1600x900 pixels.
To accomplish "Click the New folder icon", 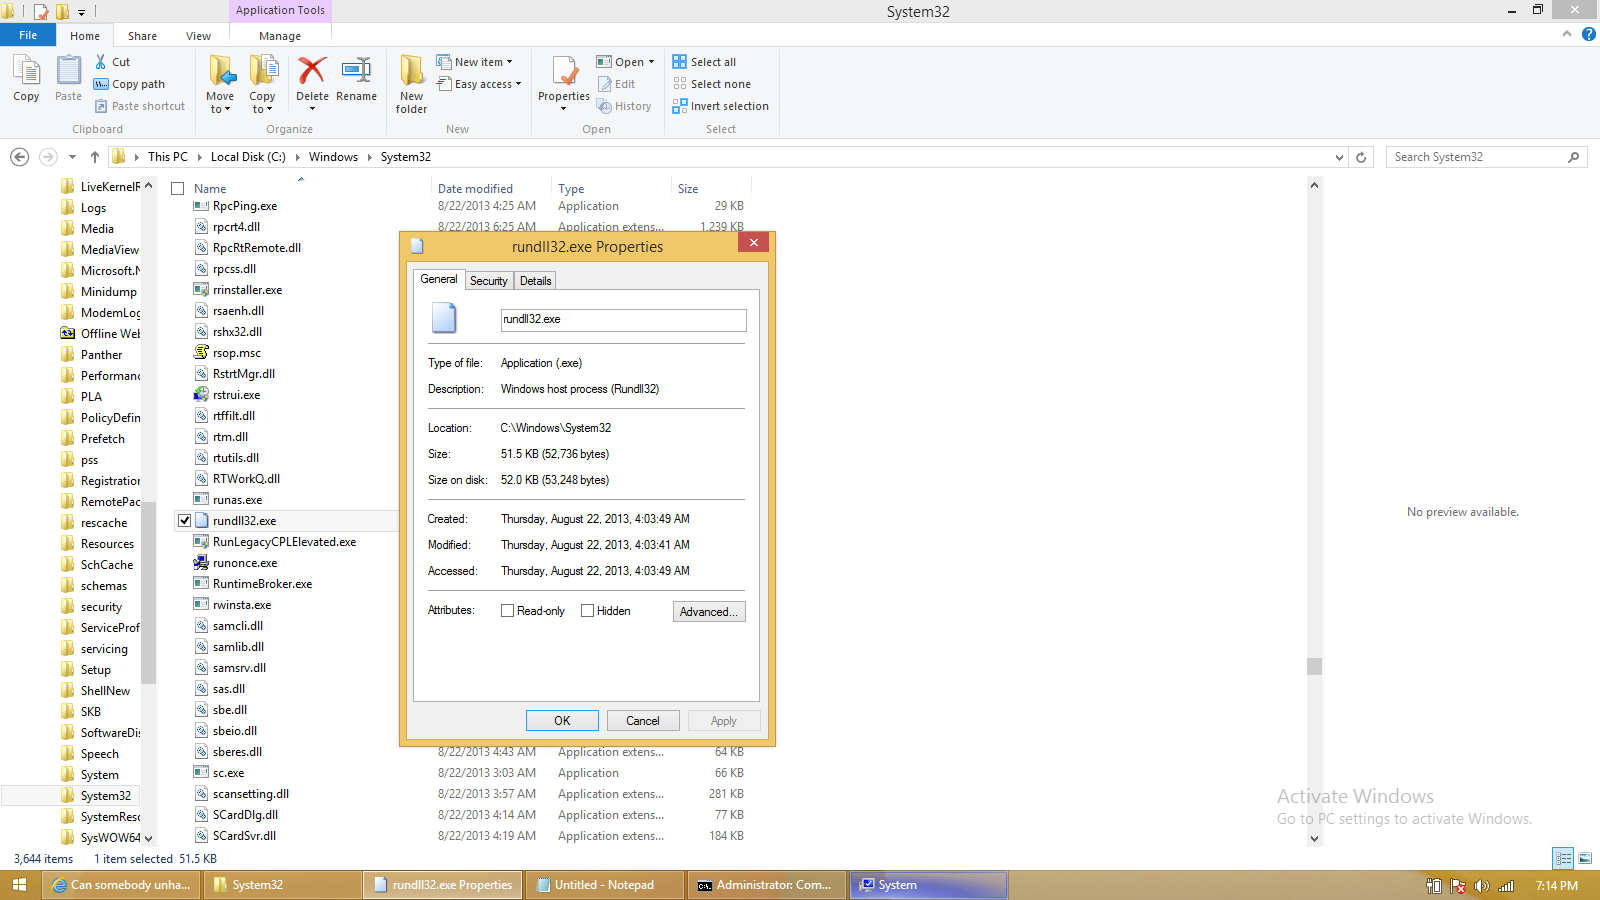I will 412,71.
